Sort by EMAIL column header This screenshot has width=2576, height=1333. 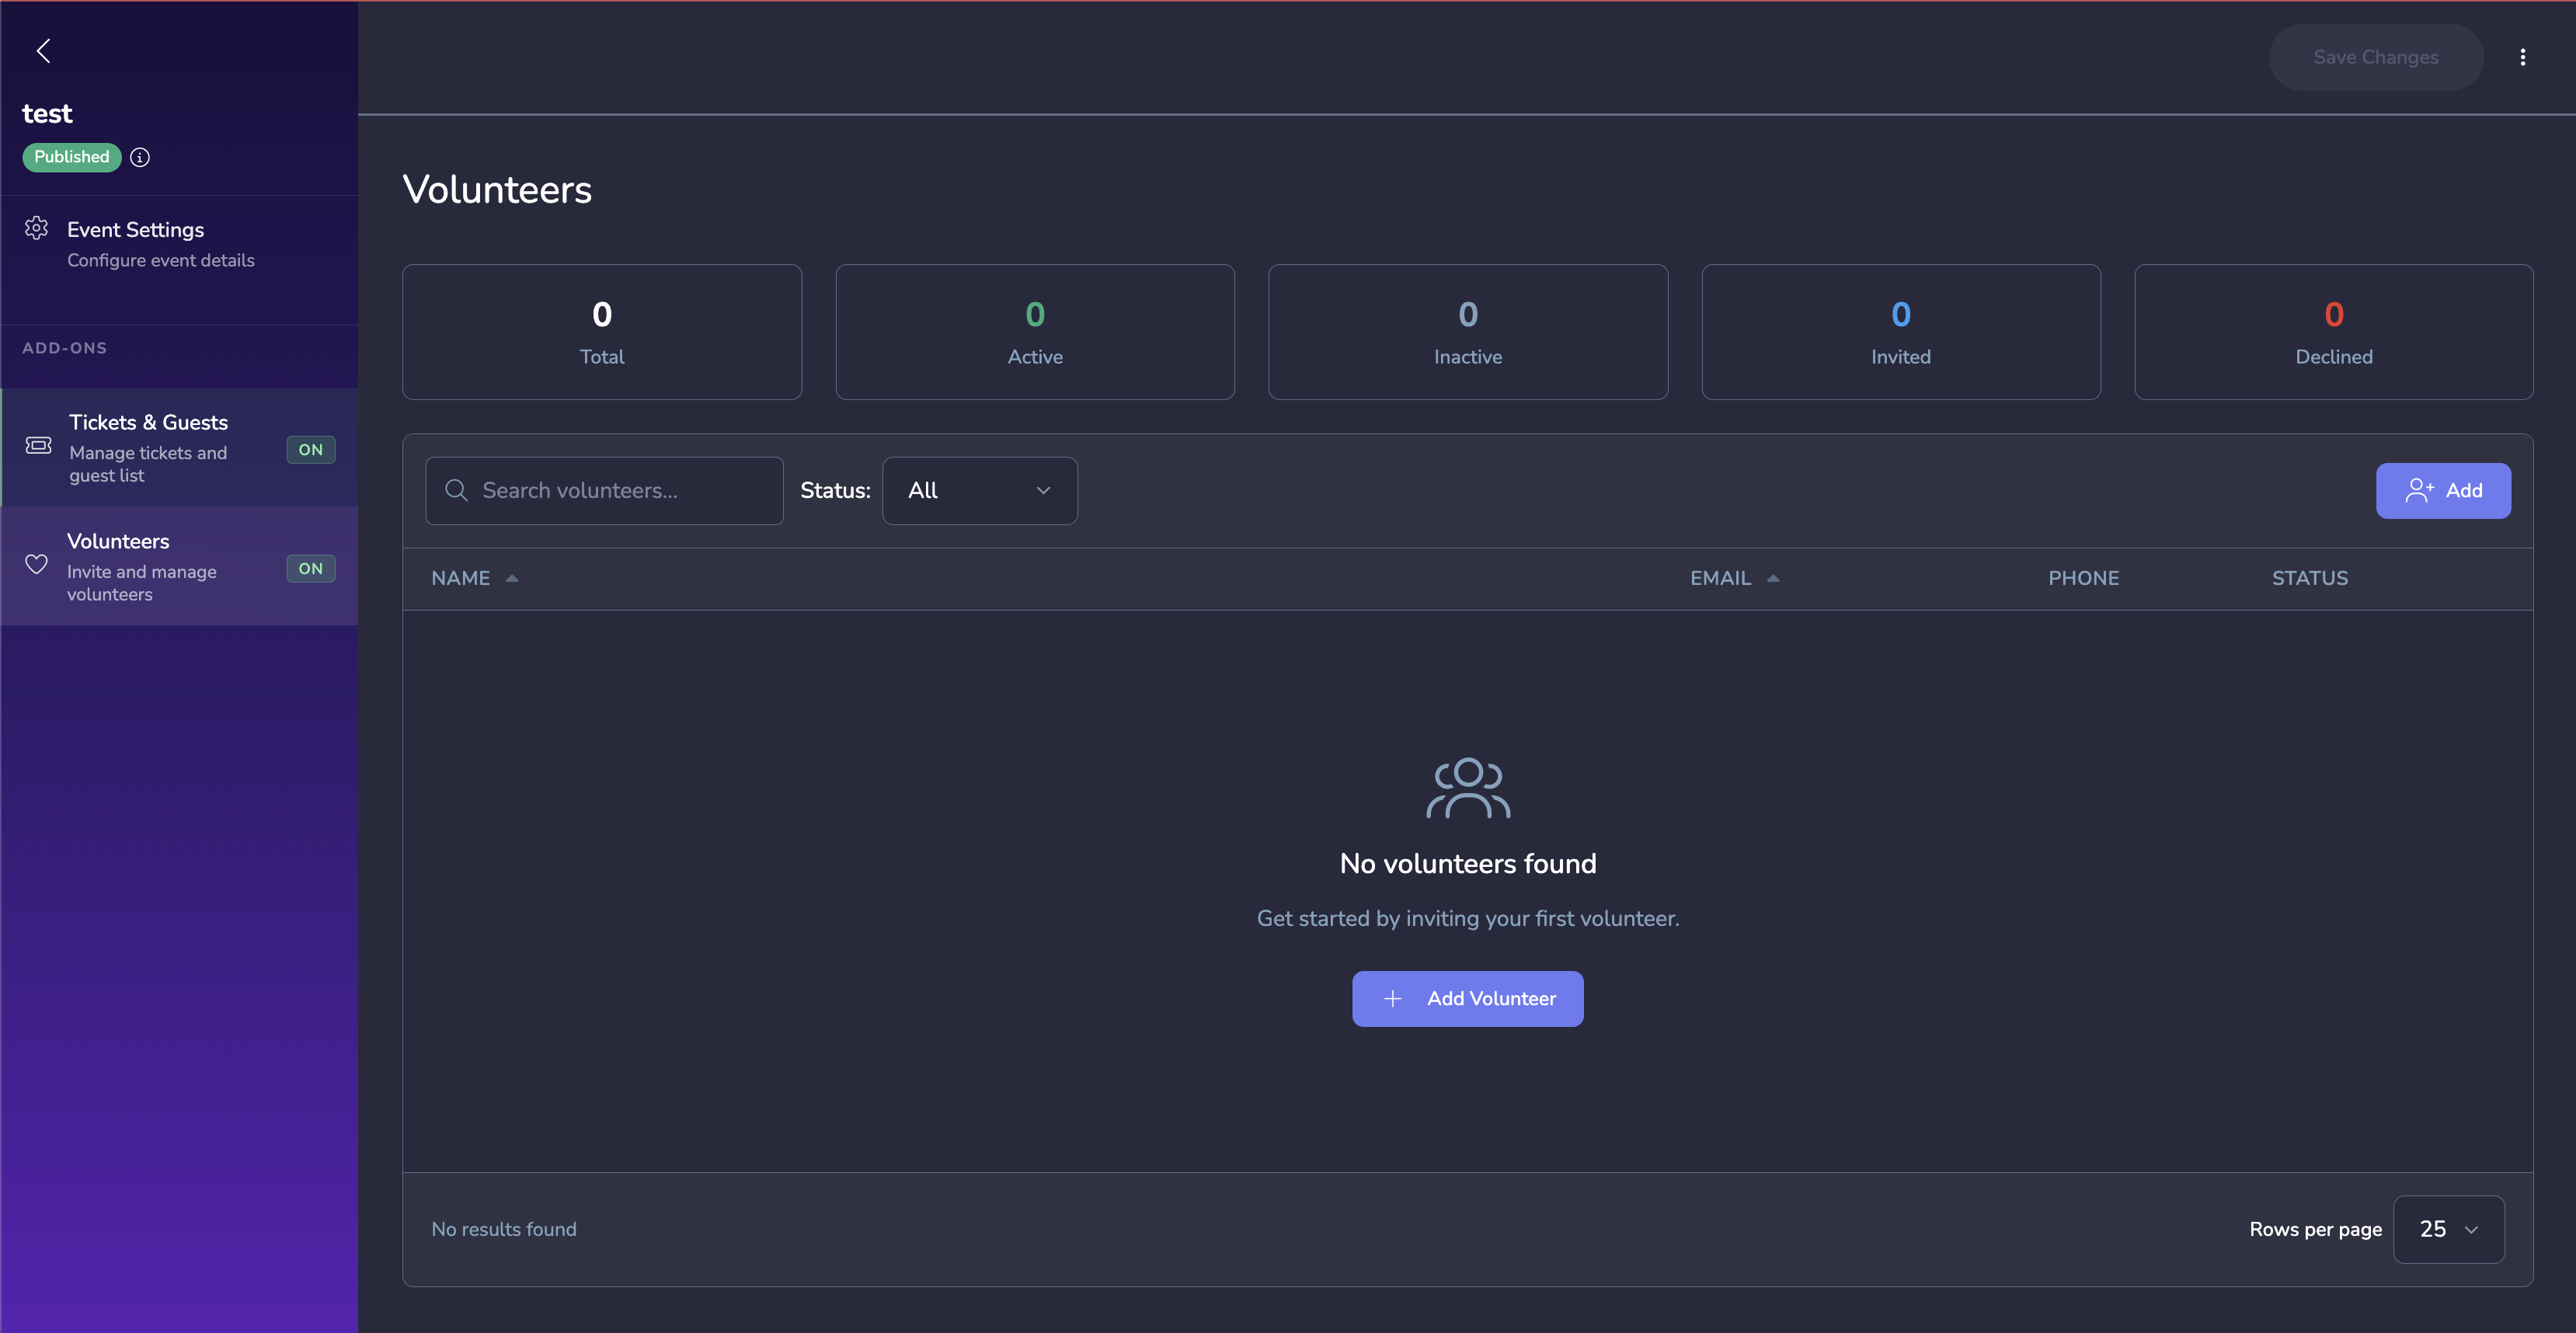pyautogui.click(x=1720, y=578)
